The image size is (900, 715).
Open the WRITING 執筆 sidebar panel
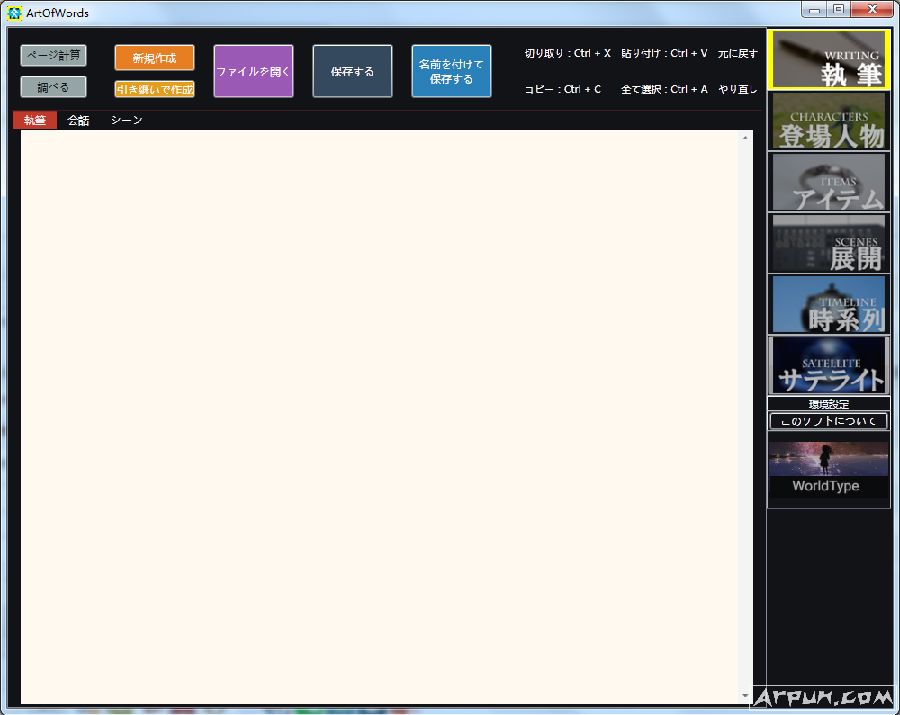point(828,60)
